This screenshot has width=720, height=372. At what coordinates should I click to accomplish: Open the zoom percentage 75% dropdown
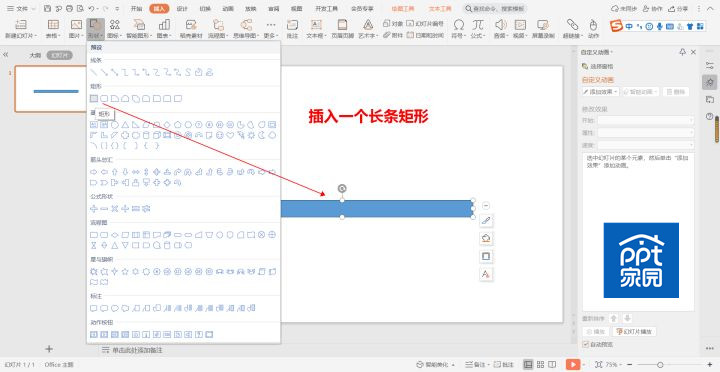(613, 364)
